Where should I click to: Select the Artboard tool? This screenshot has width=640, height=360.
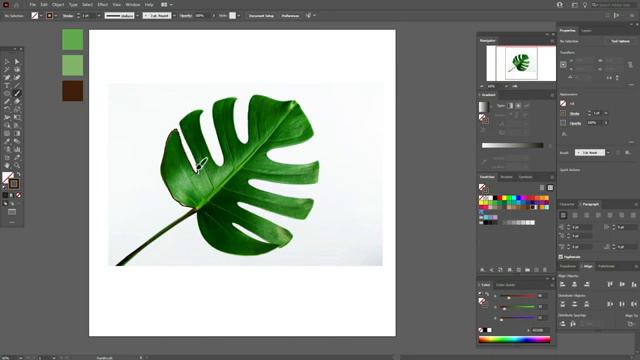pyautogui.click(x=7, y=158)
